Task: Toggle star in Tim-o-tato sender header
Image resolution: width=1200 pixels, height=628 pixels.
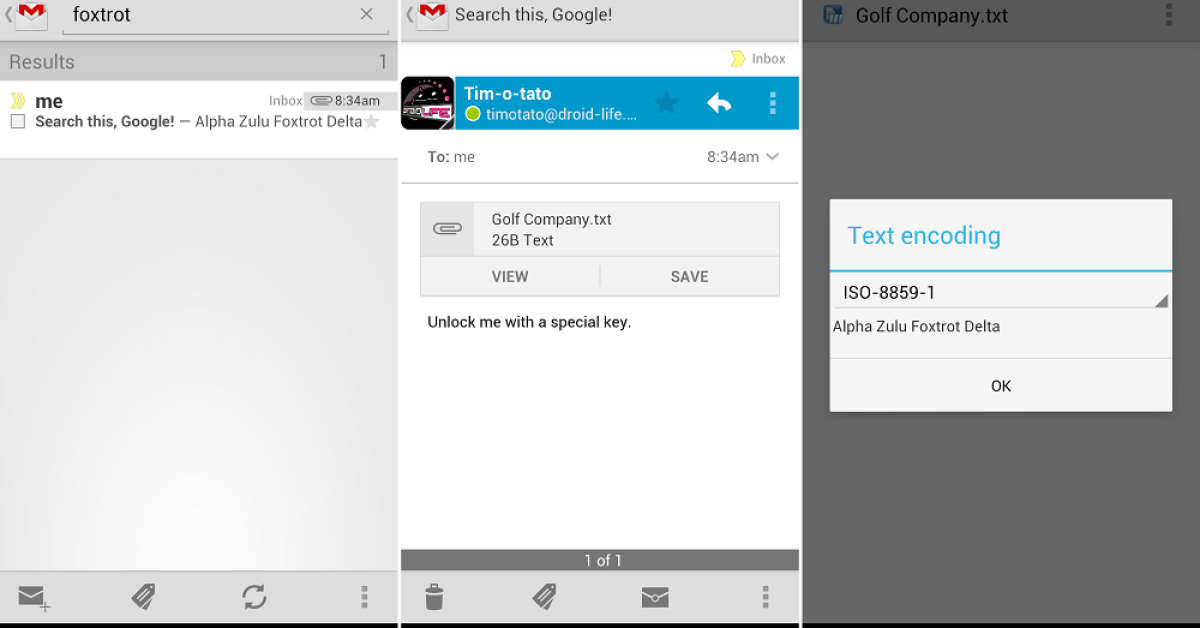Action: coord(666,103)
